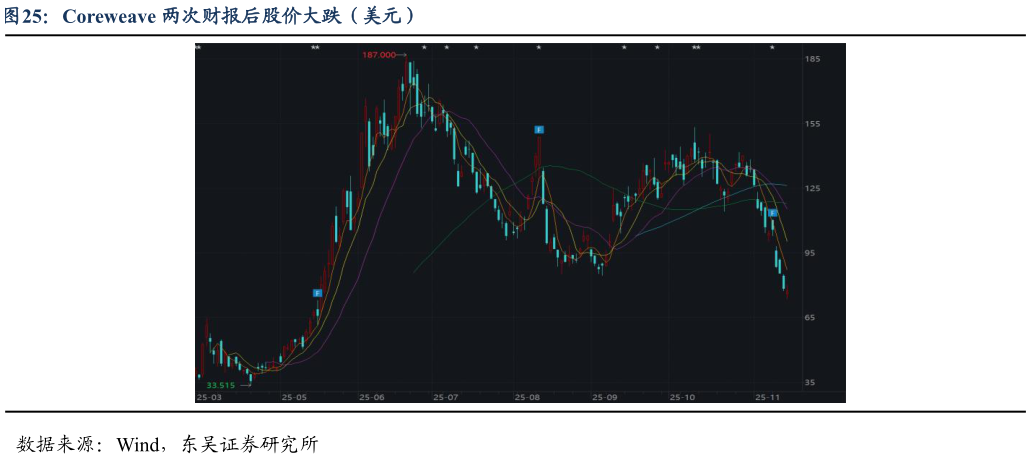Image resolution: width=1031 pixels, height=459 pixels.
Task: Click the 25-08 date axis label
Action: (x=527, y=397)
